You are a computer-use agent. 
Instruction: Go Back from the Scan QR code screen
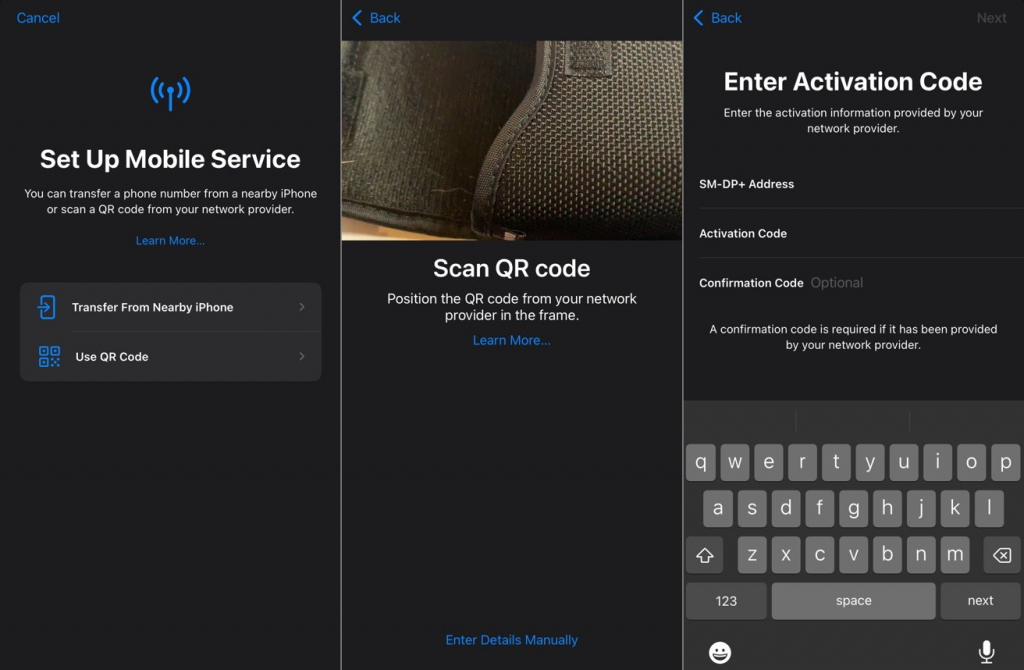coord(377,18)
